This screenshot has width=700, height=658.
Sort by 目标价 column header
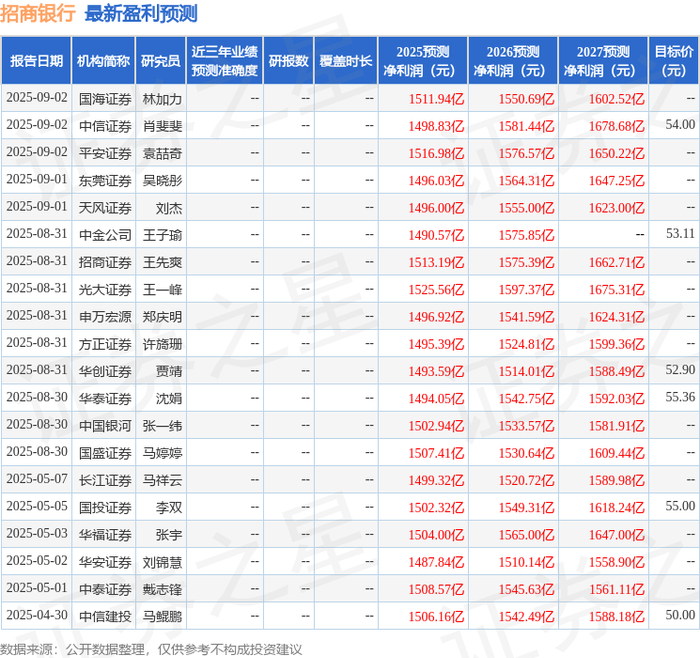tap(674, 61)
